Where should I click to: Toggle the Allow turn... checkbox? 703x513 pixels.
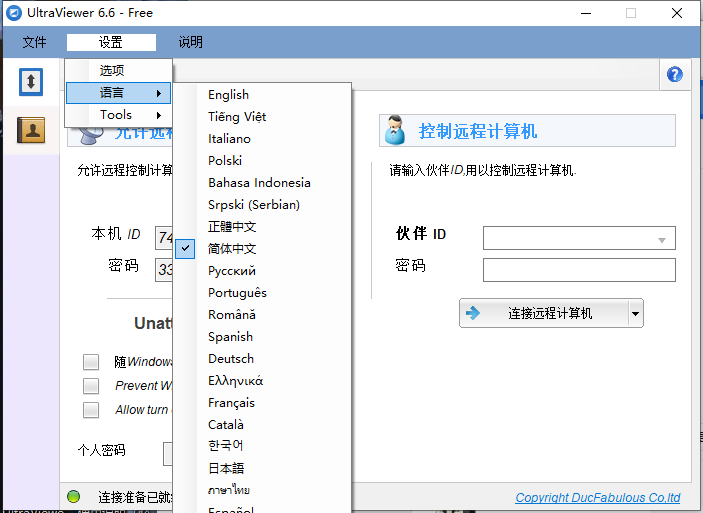[x=91, y=409]
